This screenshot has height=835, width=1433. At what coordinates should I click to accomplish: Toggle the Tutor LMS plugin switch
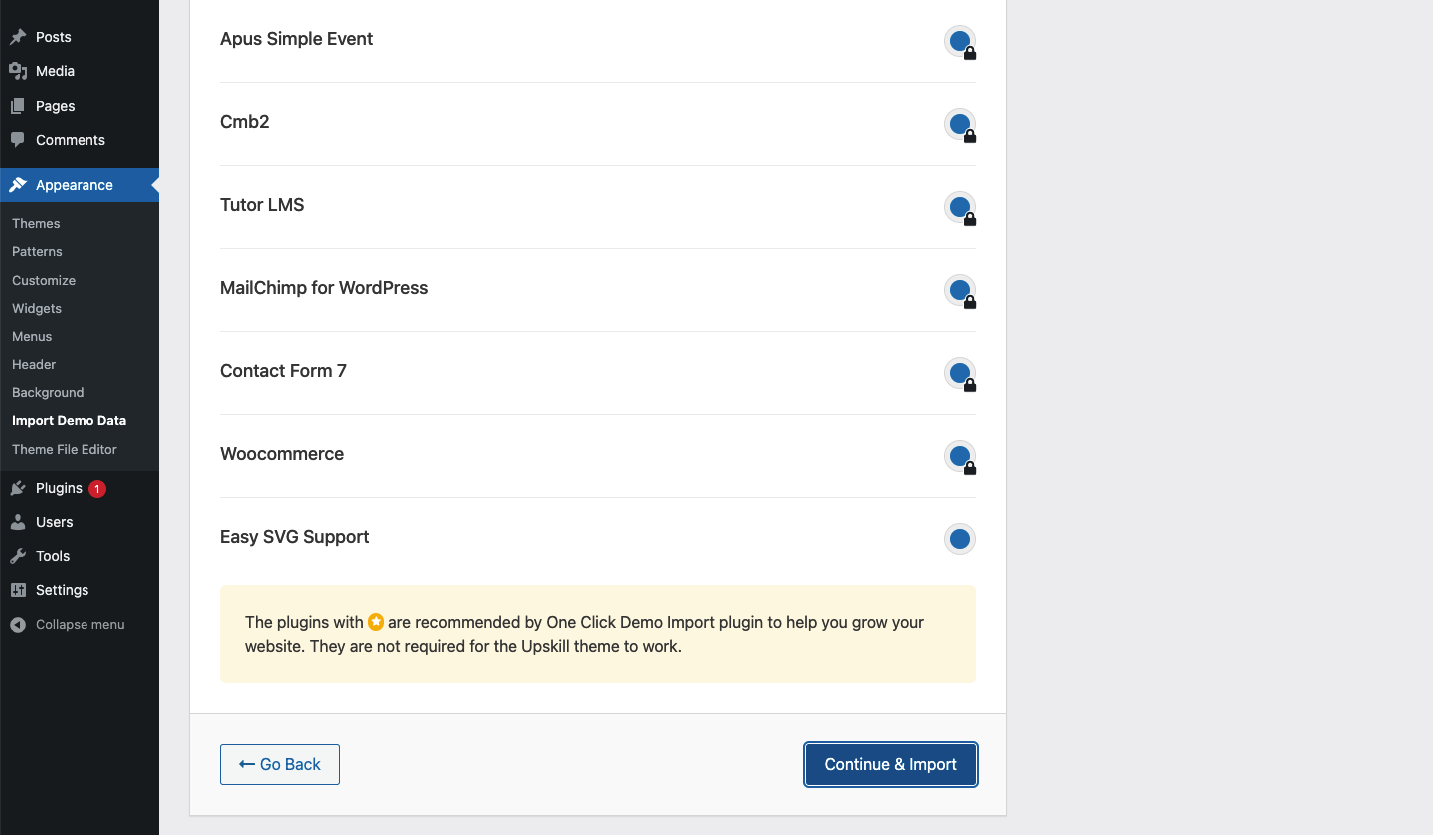959,207
